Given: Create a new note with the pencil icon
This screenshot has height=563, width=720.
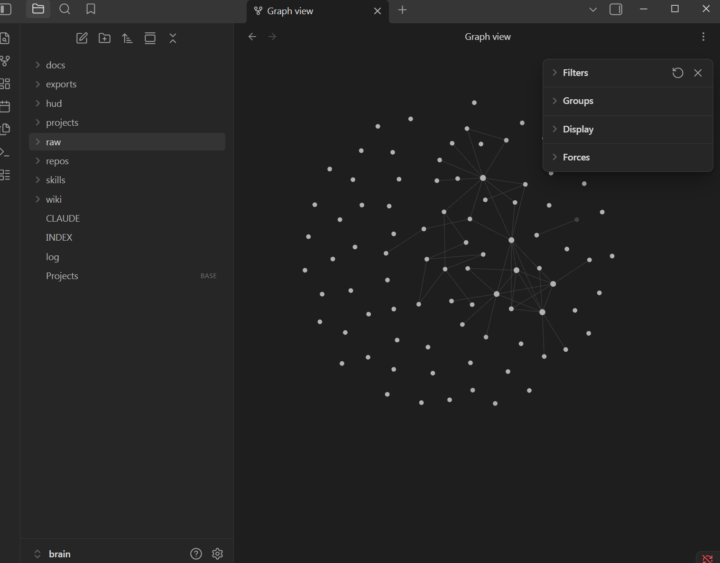Looking at the screenshot, I should [x=82, y=38].
